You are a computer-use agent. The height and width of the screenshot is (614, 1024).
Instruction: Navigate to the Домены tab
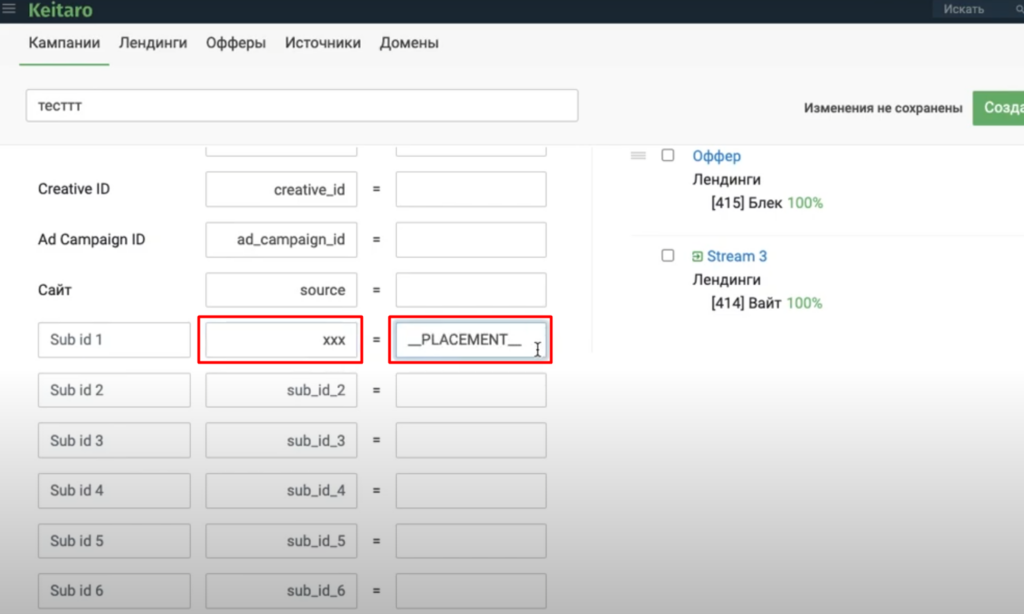(x=409, y=43)
